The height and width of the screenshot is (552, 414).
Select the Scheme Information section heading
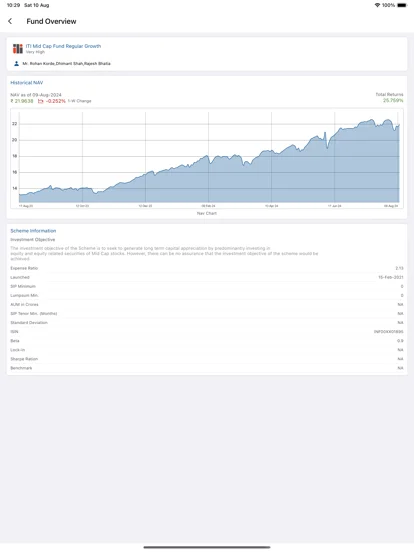pyautogui.click(x=33, y=231)
